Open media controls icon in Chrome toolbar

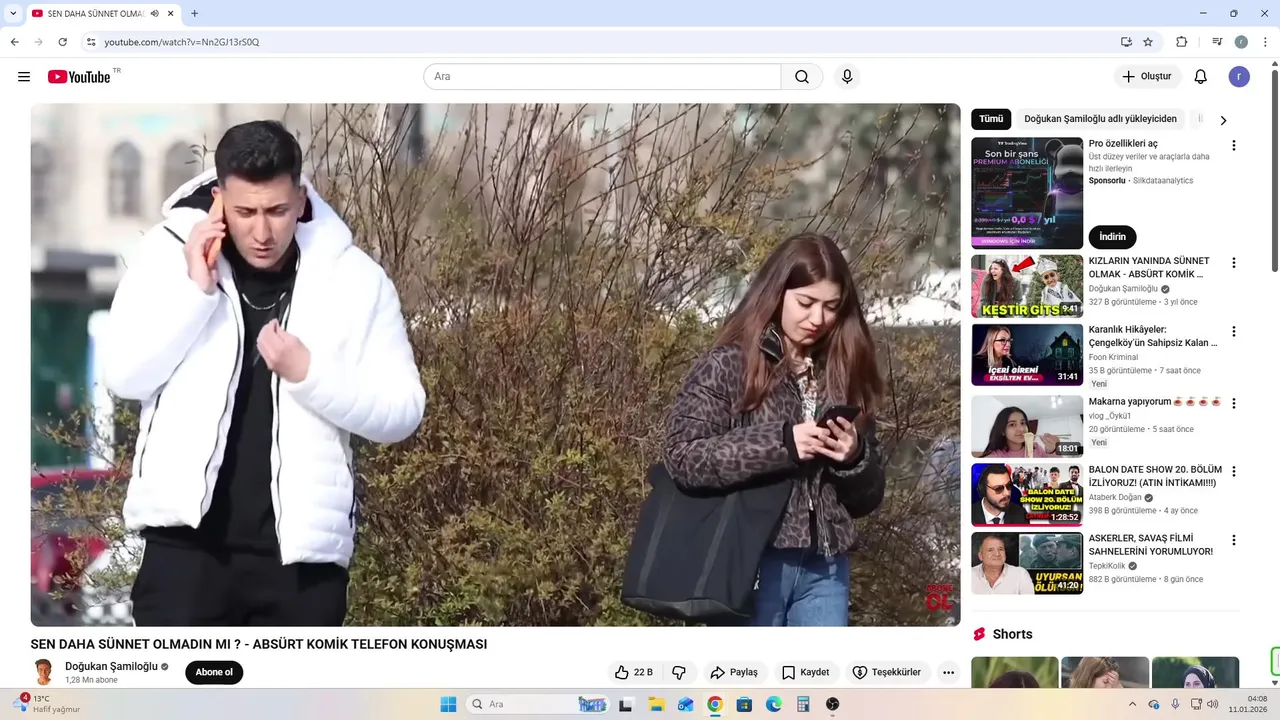(1217, 42)
